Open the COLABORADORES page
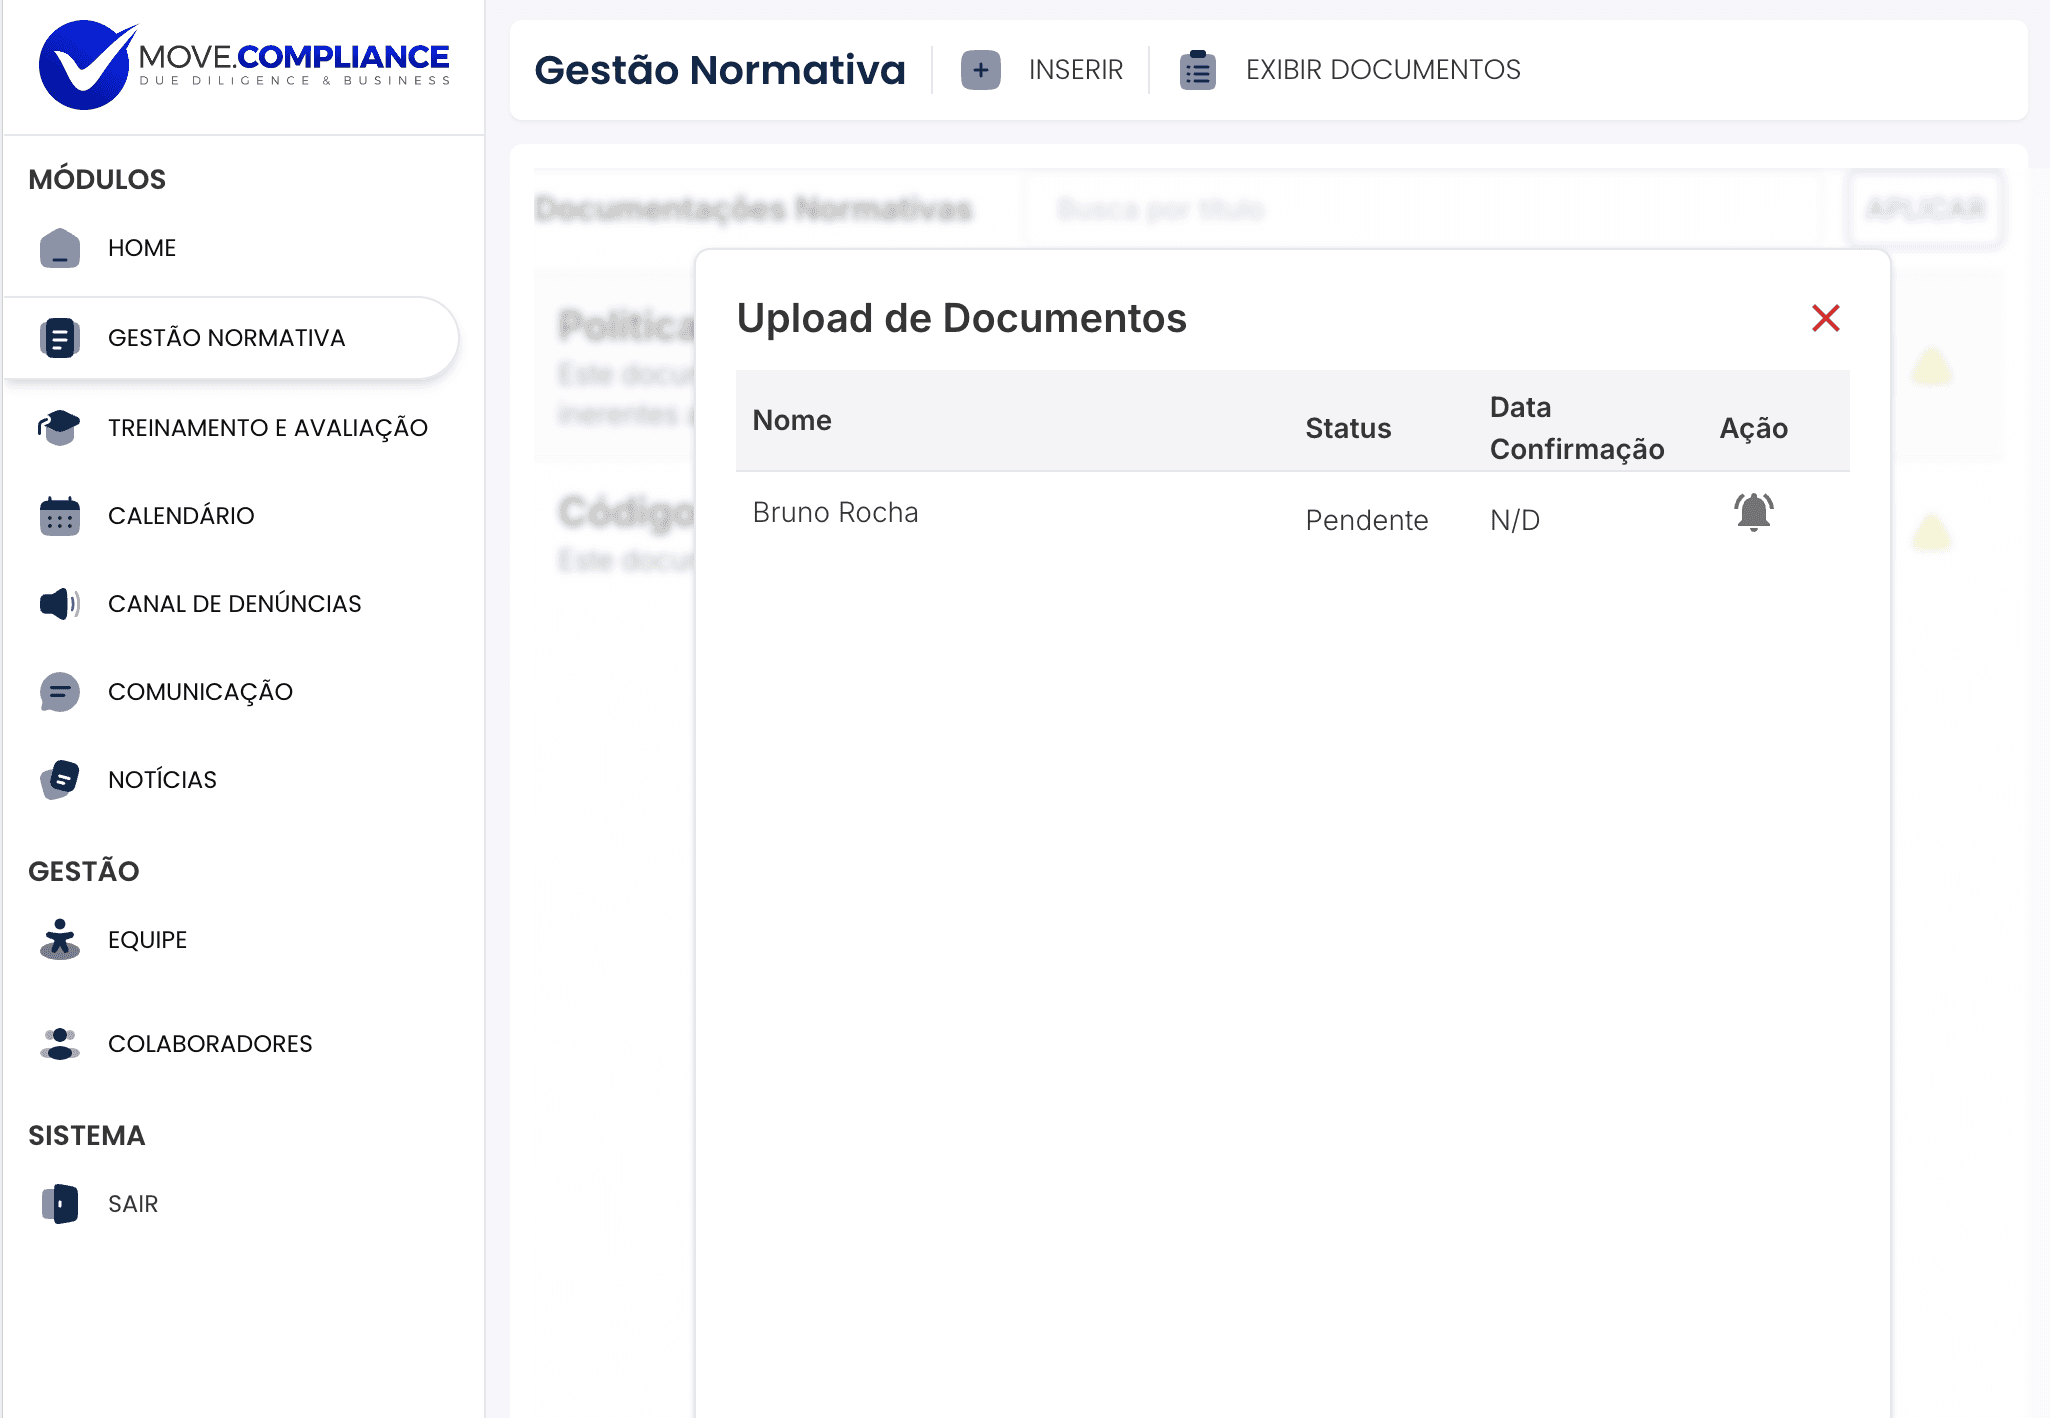Image resolution: width=2050 pixels, height=1418 pixels. point(210,1044)
